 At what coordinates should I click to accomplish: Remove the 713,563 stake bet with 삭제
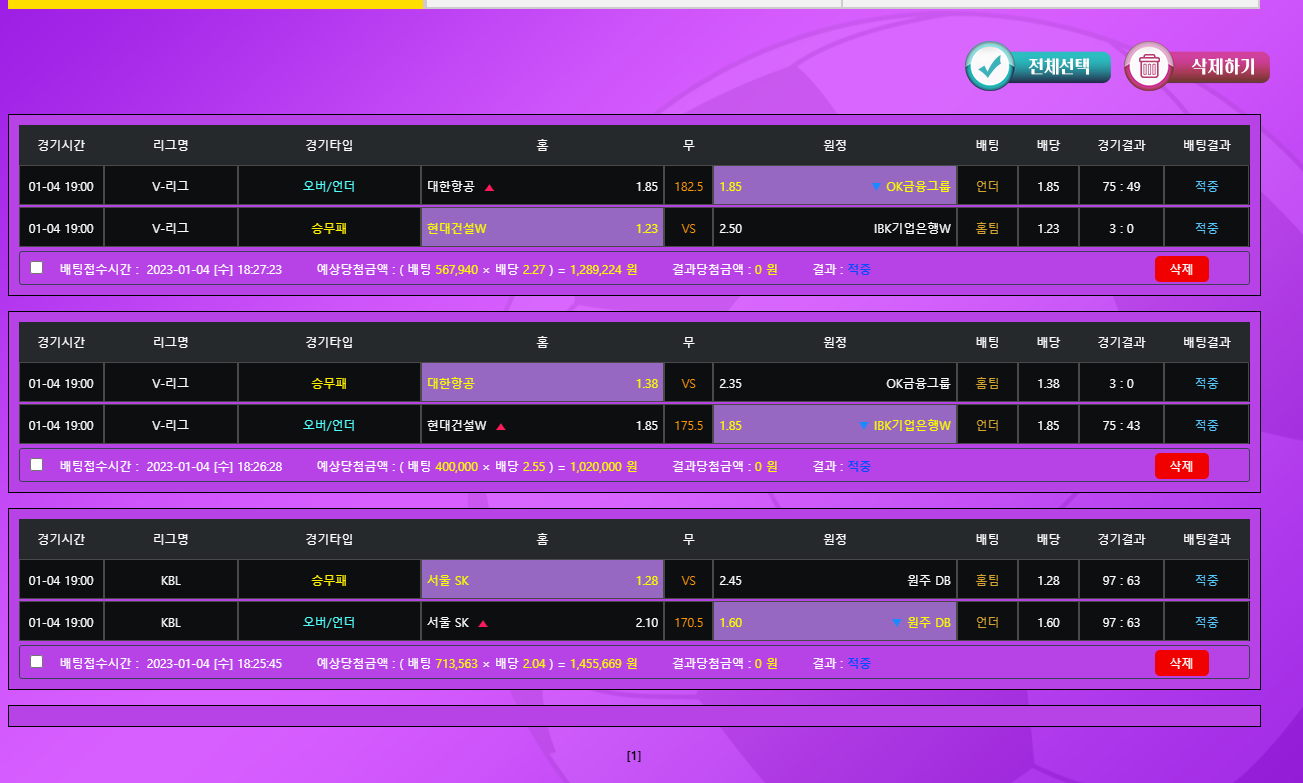[1181, 663]
